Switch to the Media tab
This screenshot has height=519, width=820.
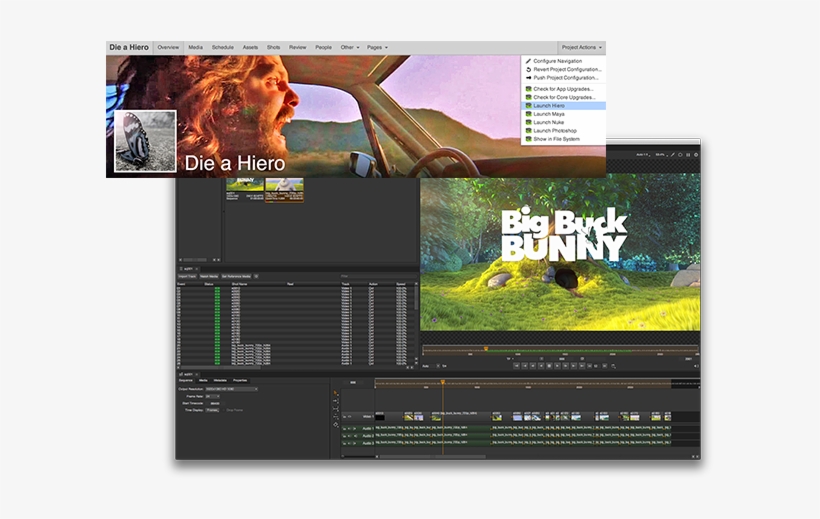[x=195, y=47]
